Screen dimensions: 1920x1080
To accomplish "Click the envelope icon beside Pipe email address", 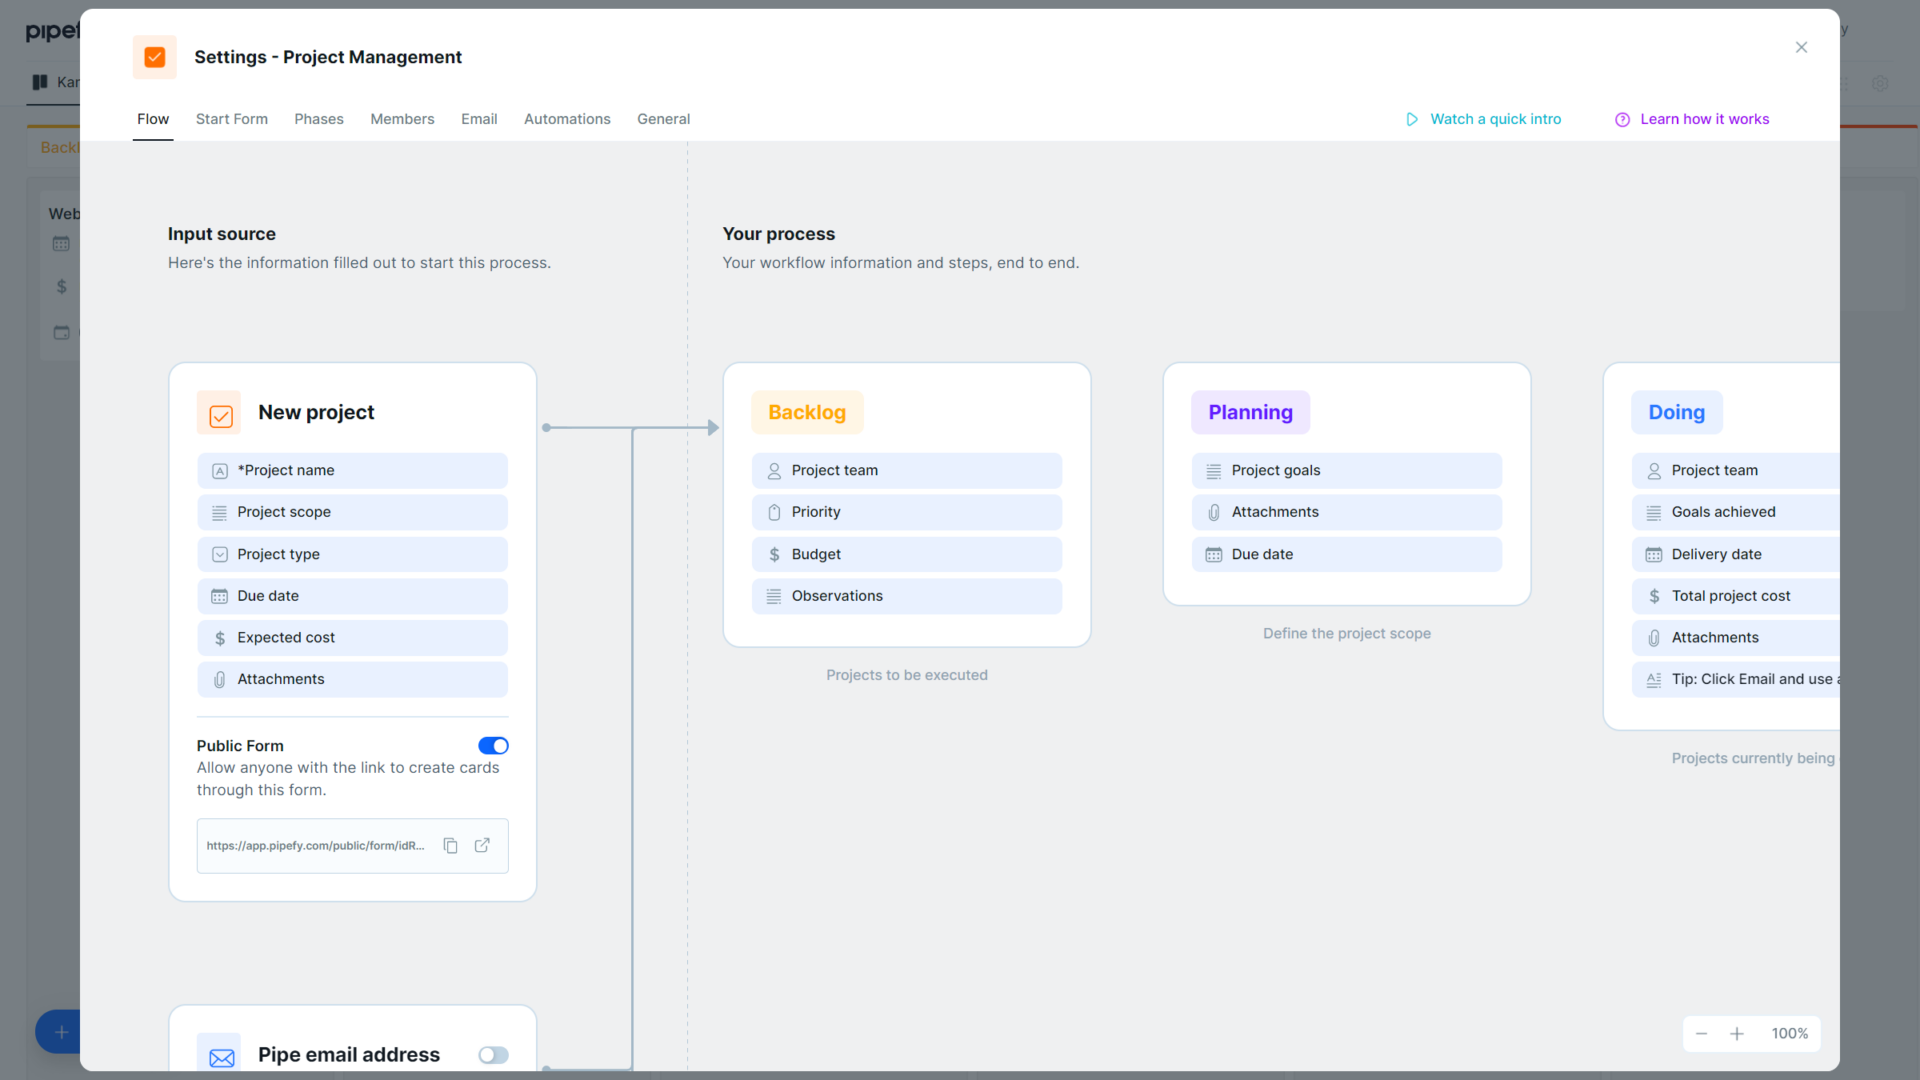I will (x=220, y=1054).
